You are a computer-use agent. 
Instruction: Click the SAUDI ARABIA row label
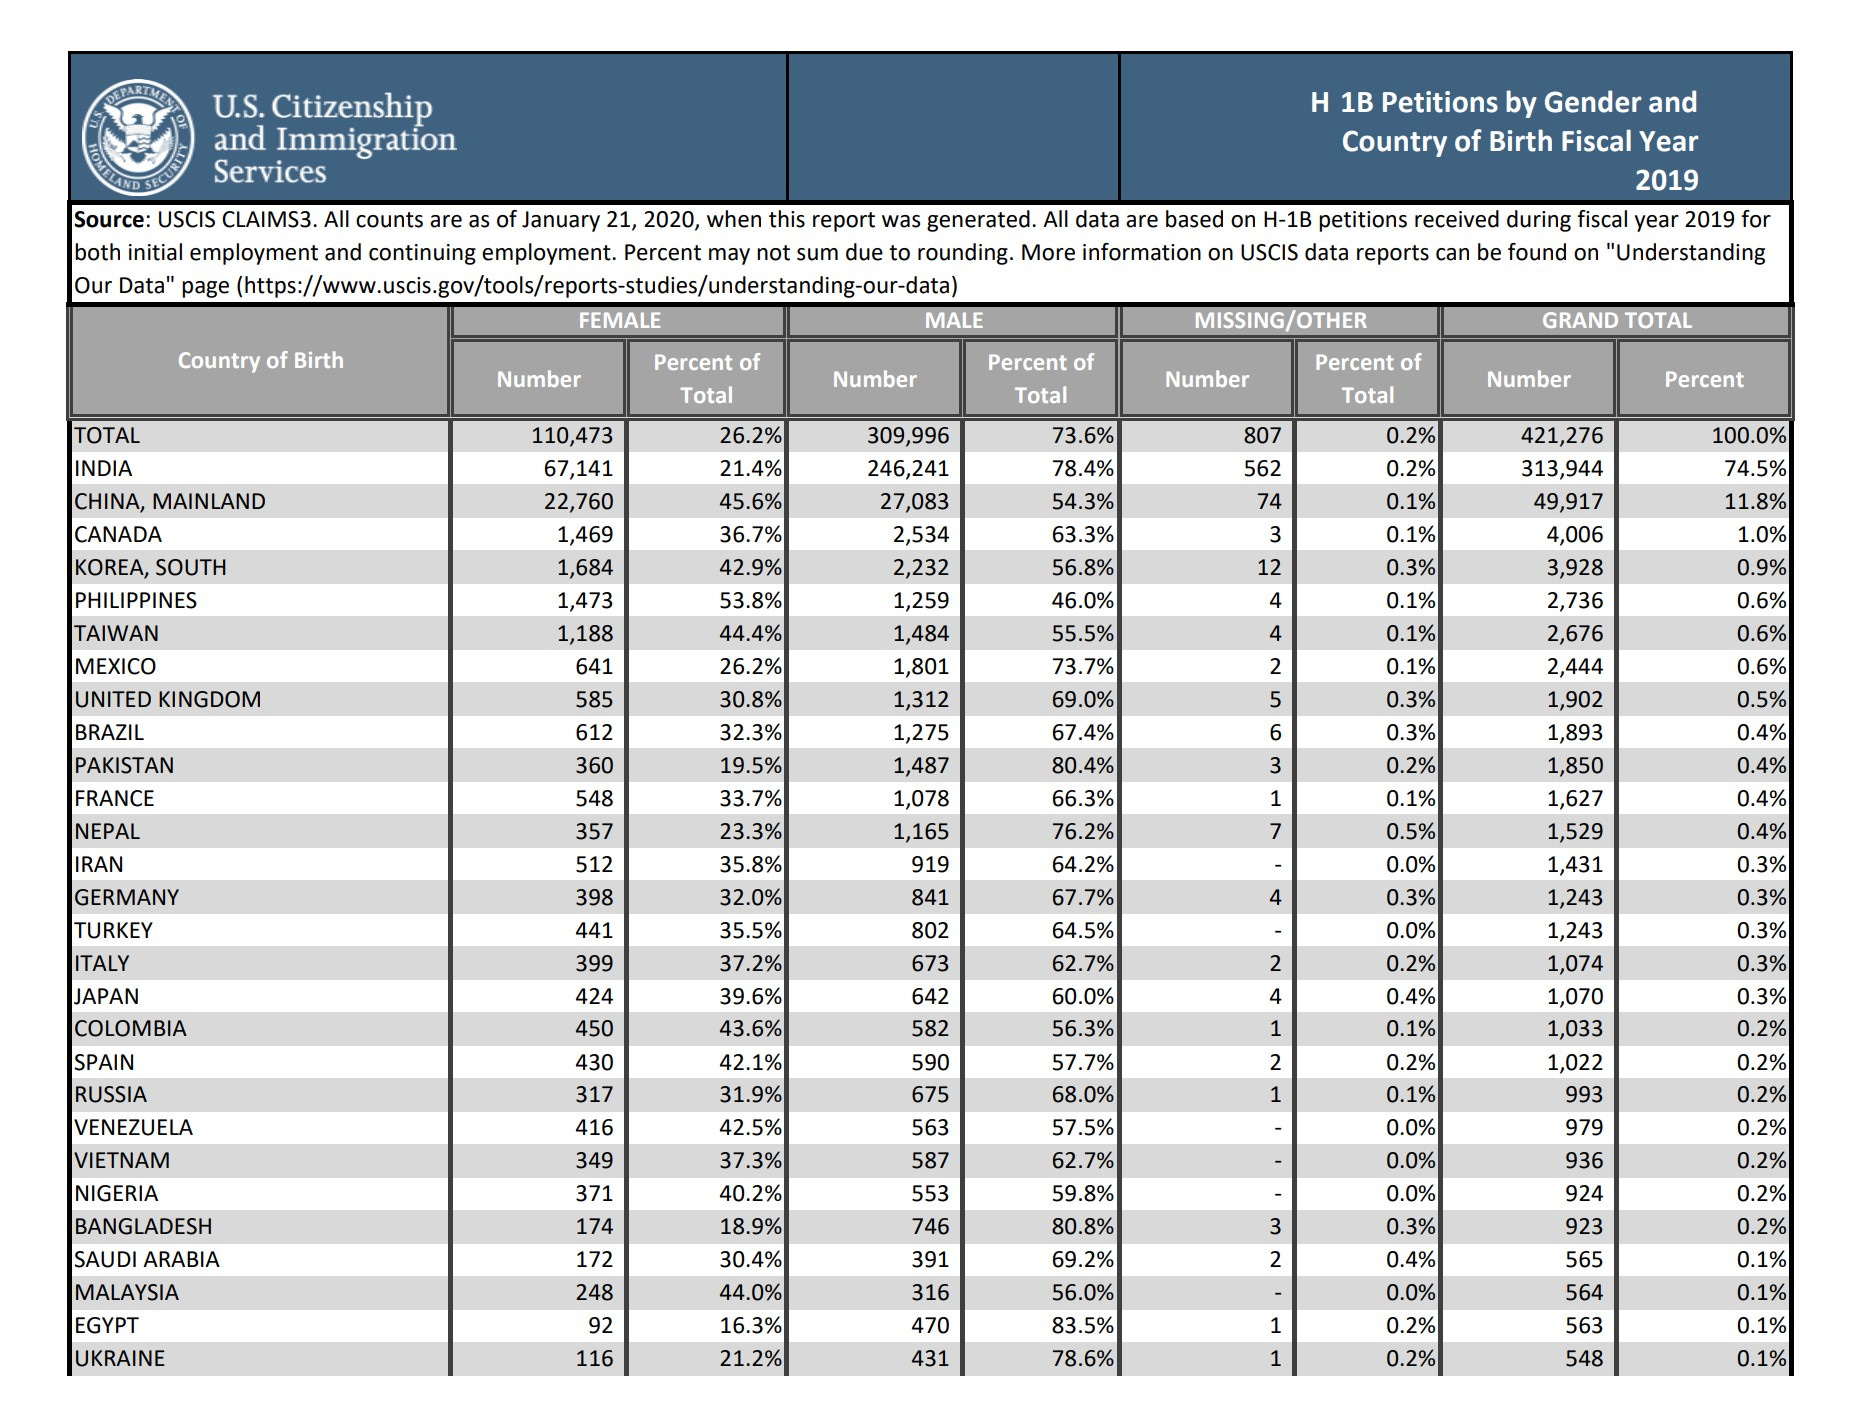coord(147,1260)
